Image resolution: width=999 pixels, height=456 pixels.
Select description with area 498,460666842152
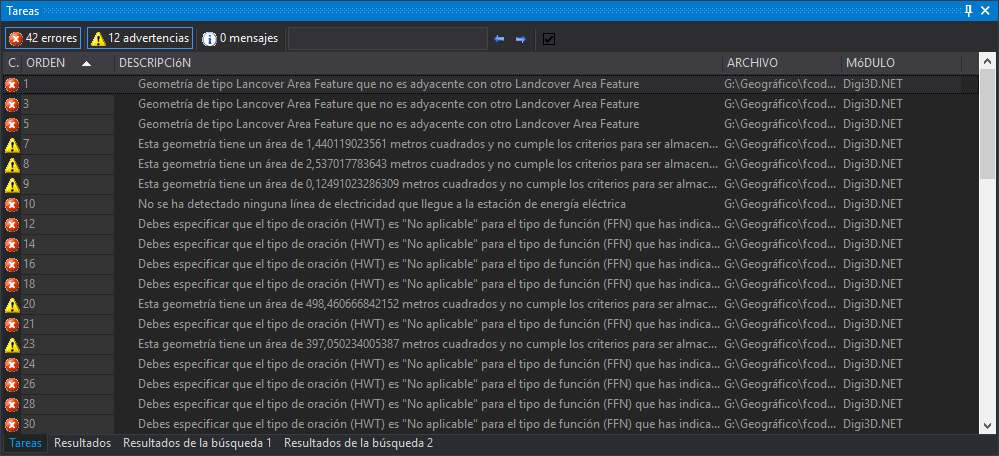tap(428, 304)
